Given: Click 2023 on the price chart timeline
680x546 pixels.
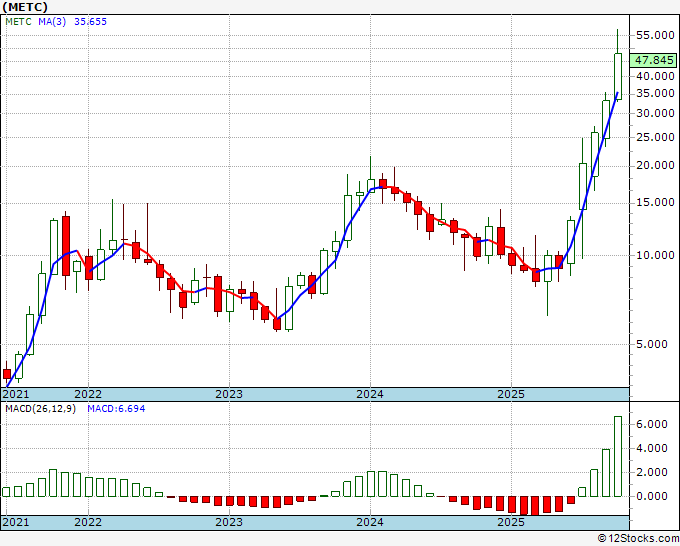Looking at the screenshot, I should (229, 394).
